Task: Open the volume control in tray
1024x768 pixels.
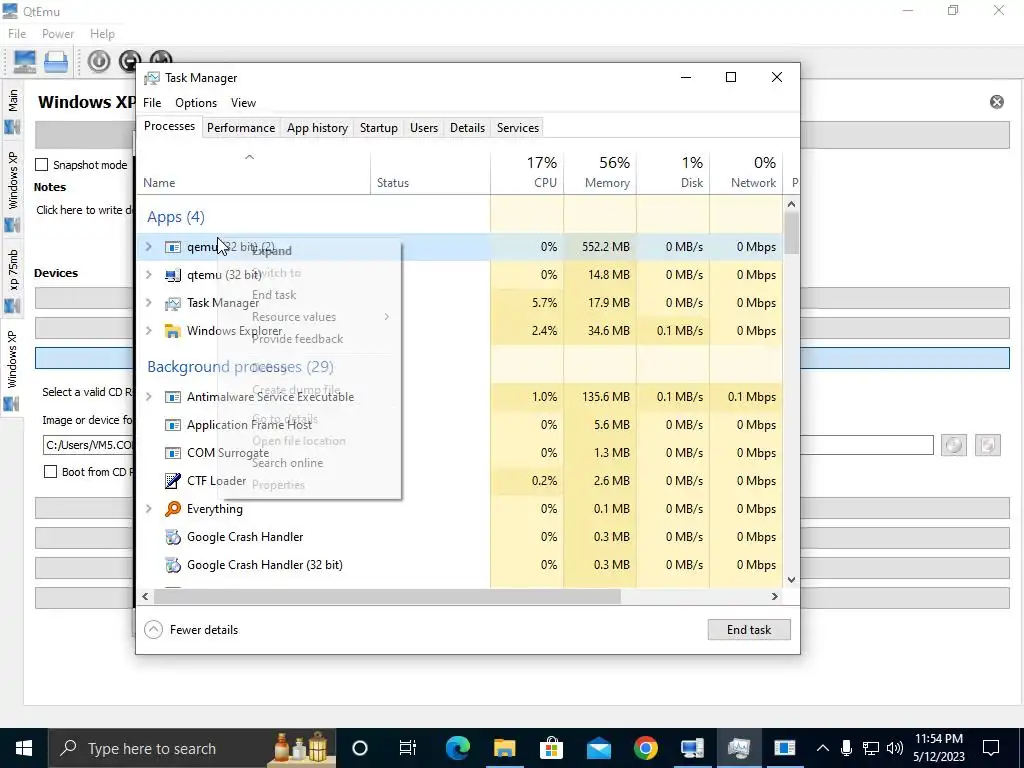Action: 895,748
